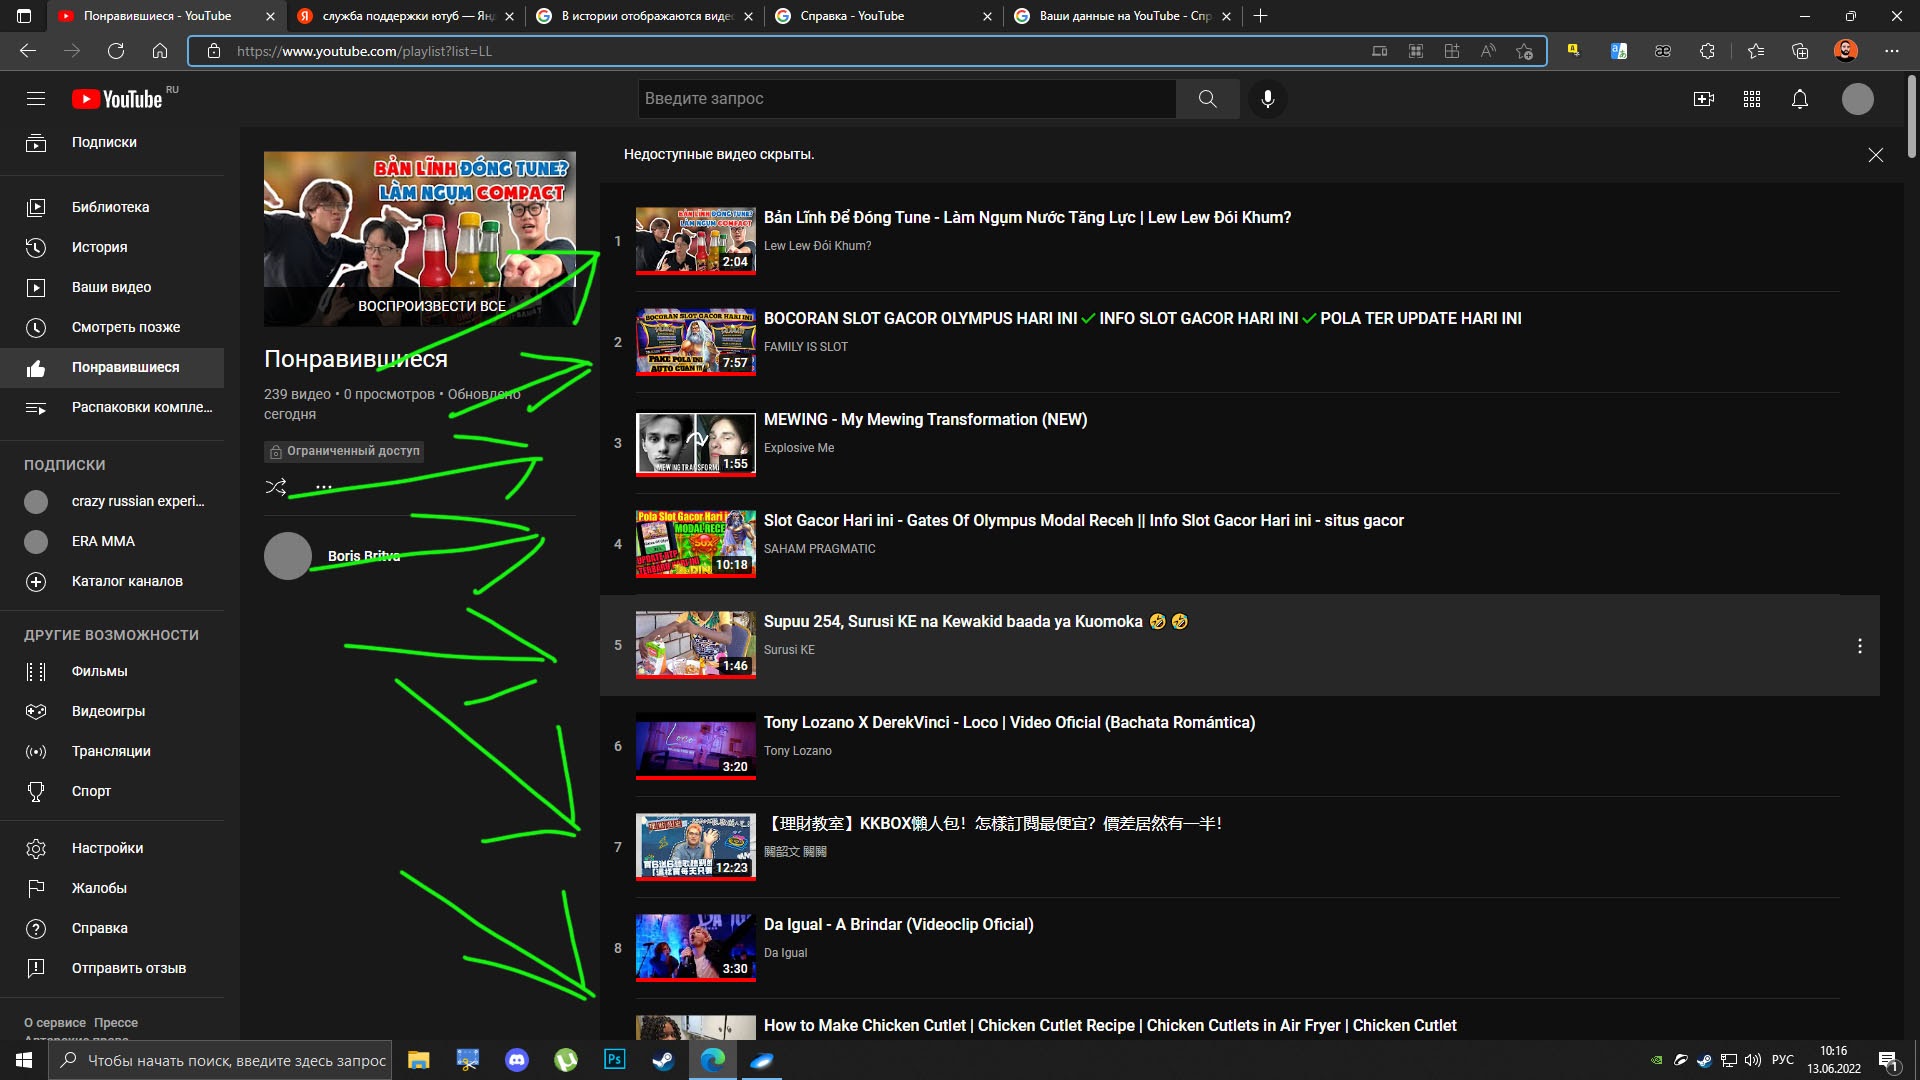Open Видеоигры section
This screenshot has height=1080, width=1920.
click(x=112, y=711)
